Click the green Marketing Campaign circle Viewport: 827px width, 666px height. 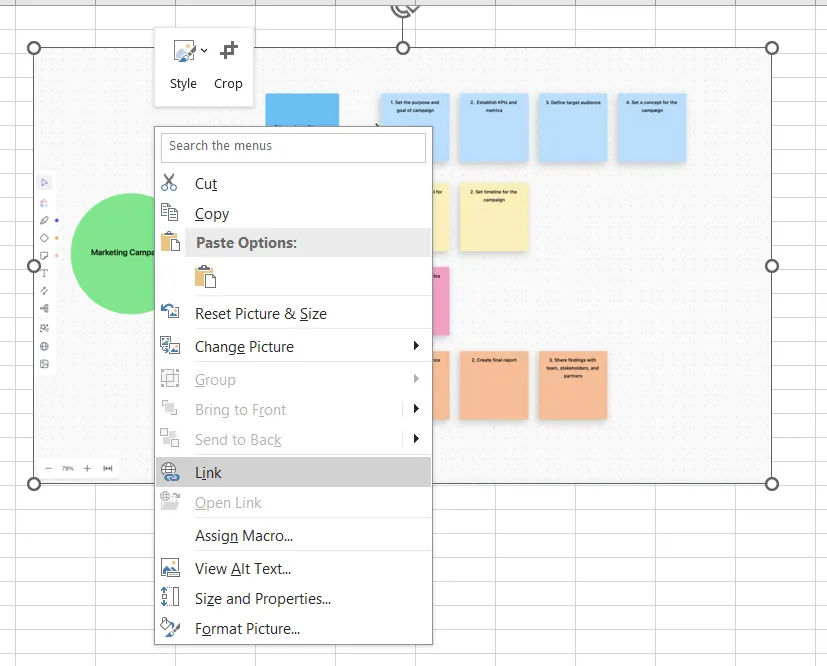coord(114,254)
